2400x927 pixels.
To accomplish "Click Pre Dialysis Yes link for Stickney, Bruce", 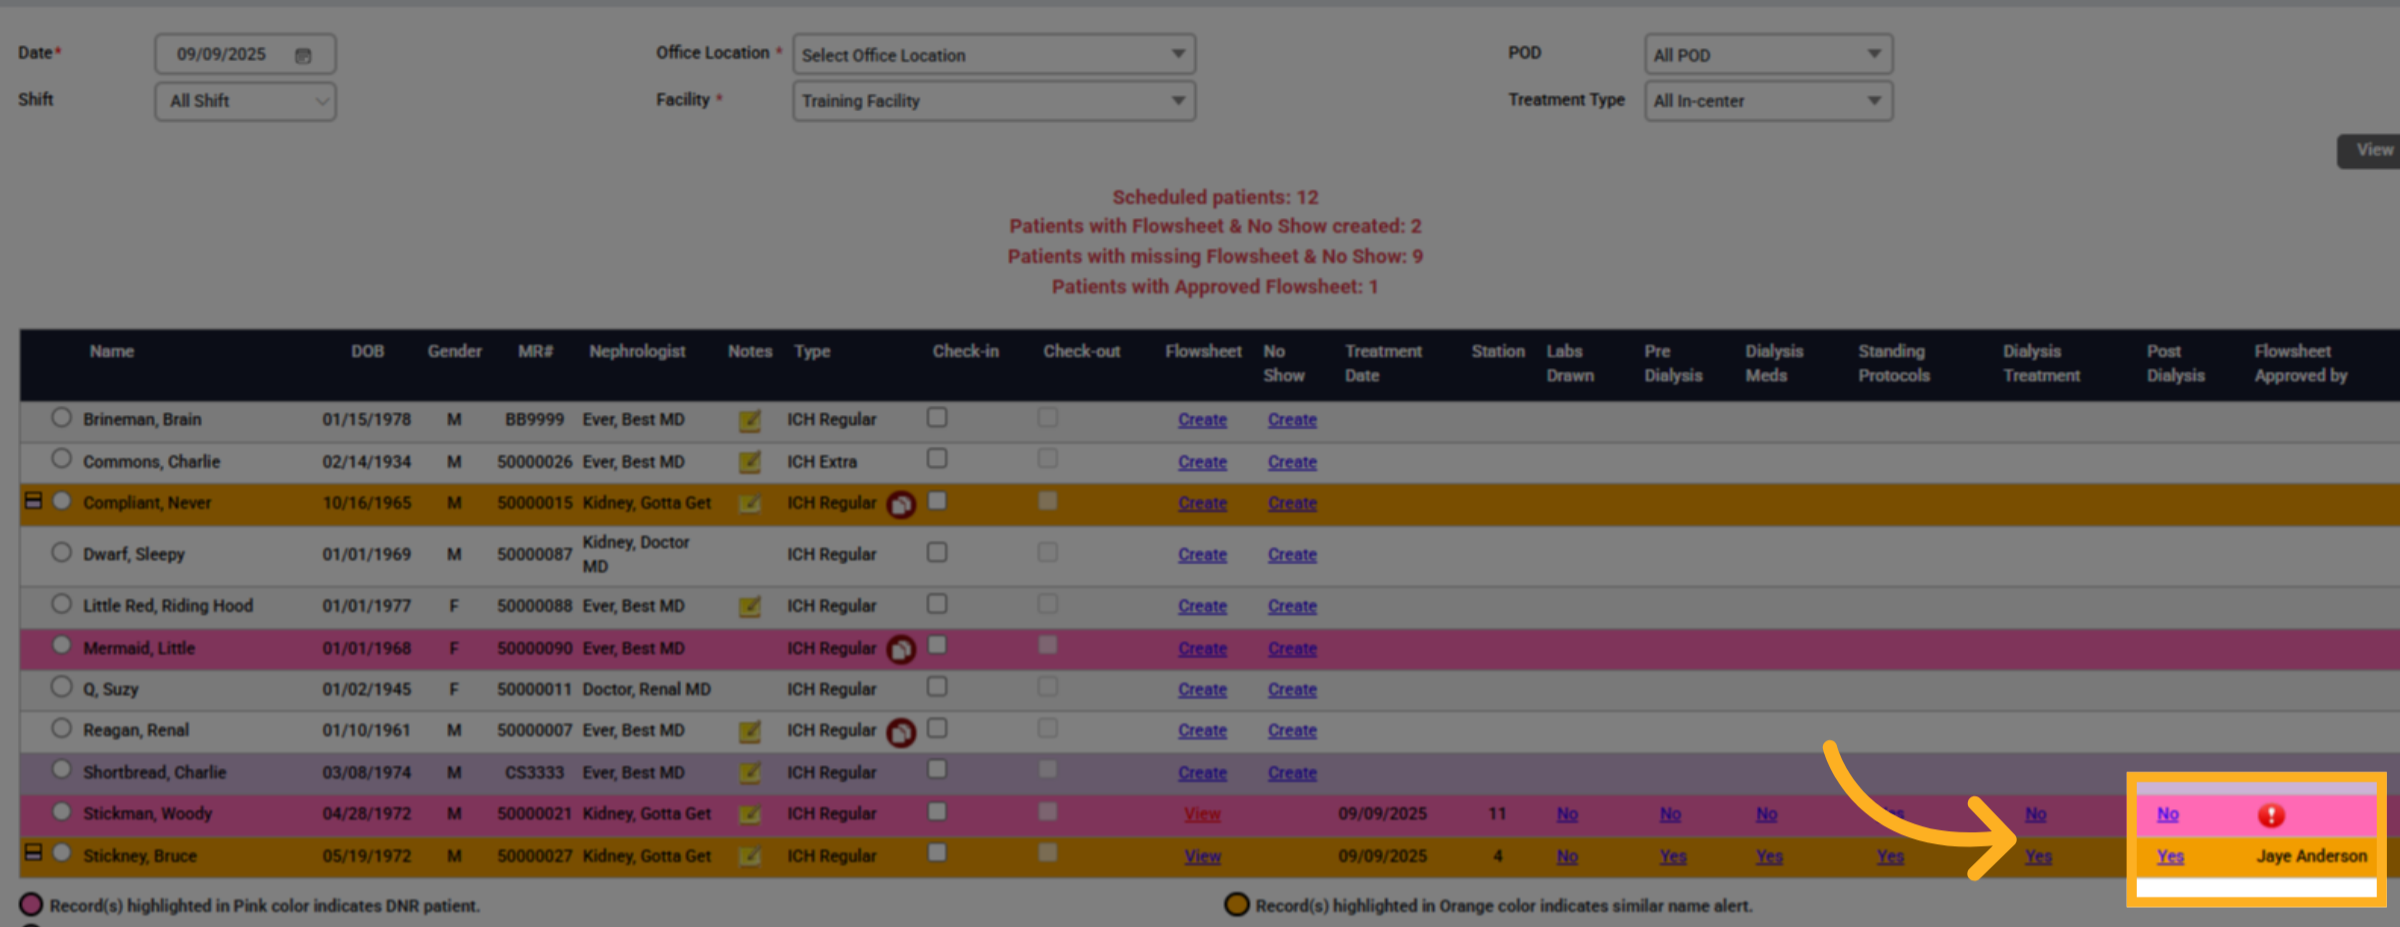I will pos(1673,857).
